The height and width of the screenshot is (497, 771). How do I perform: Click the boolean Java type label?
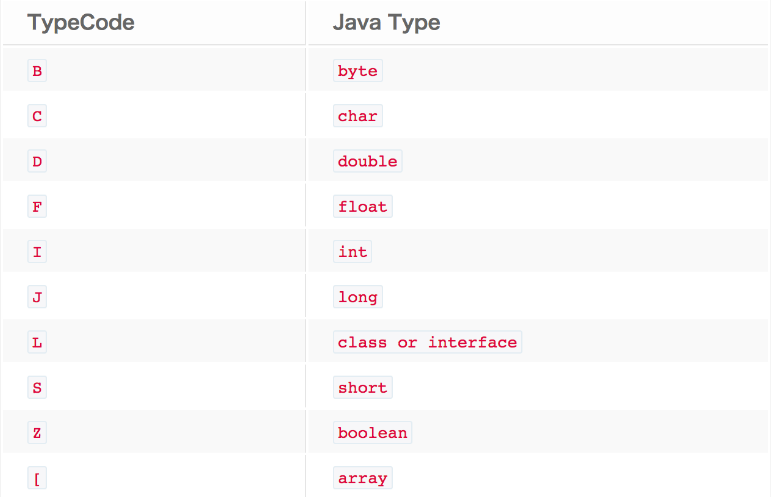373,433
